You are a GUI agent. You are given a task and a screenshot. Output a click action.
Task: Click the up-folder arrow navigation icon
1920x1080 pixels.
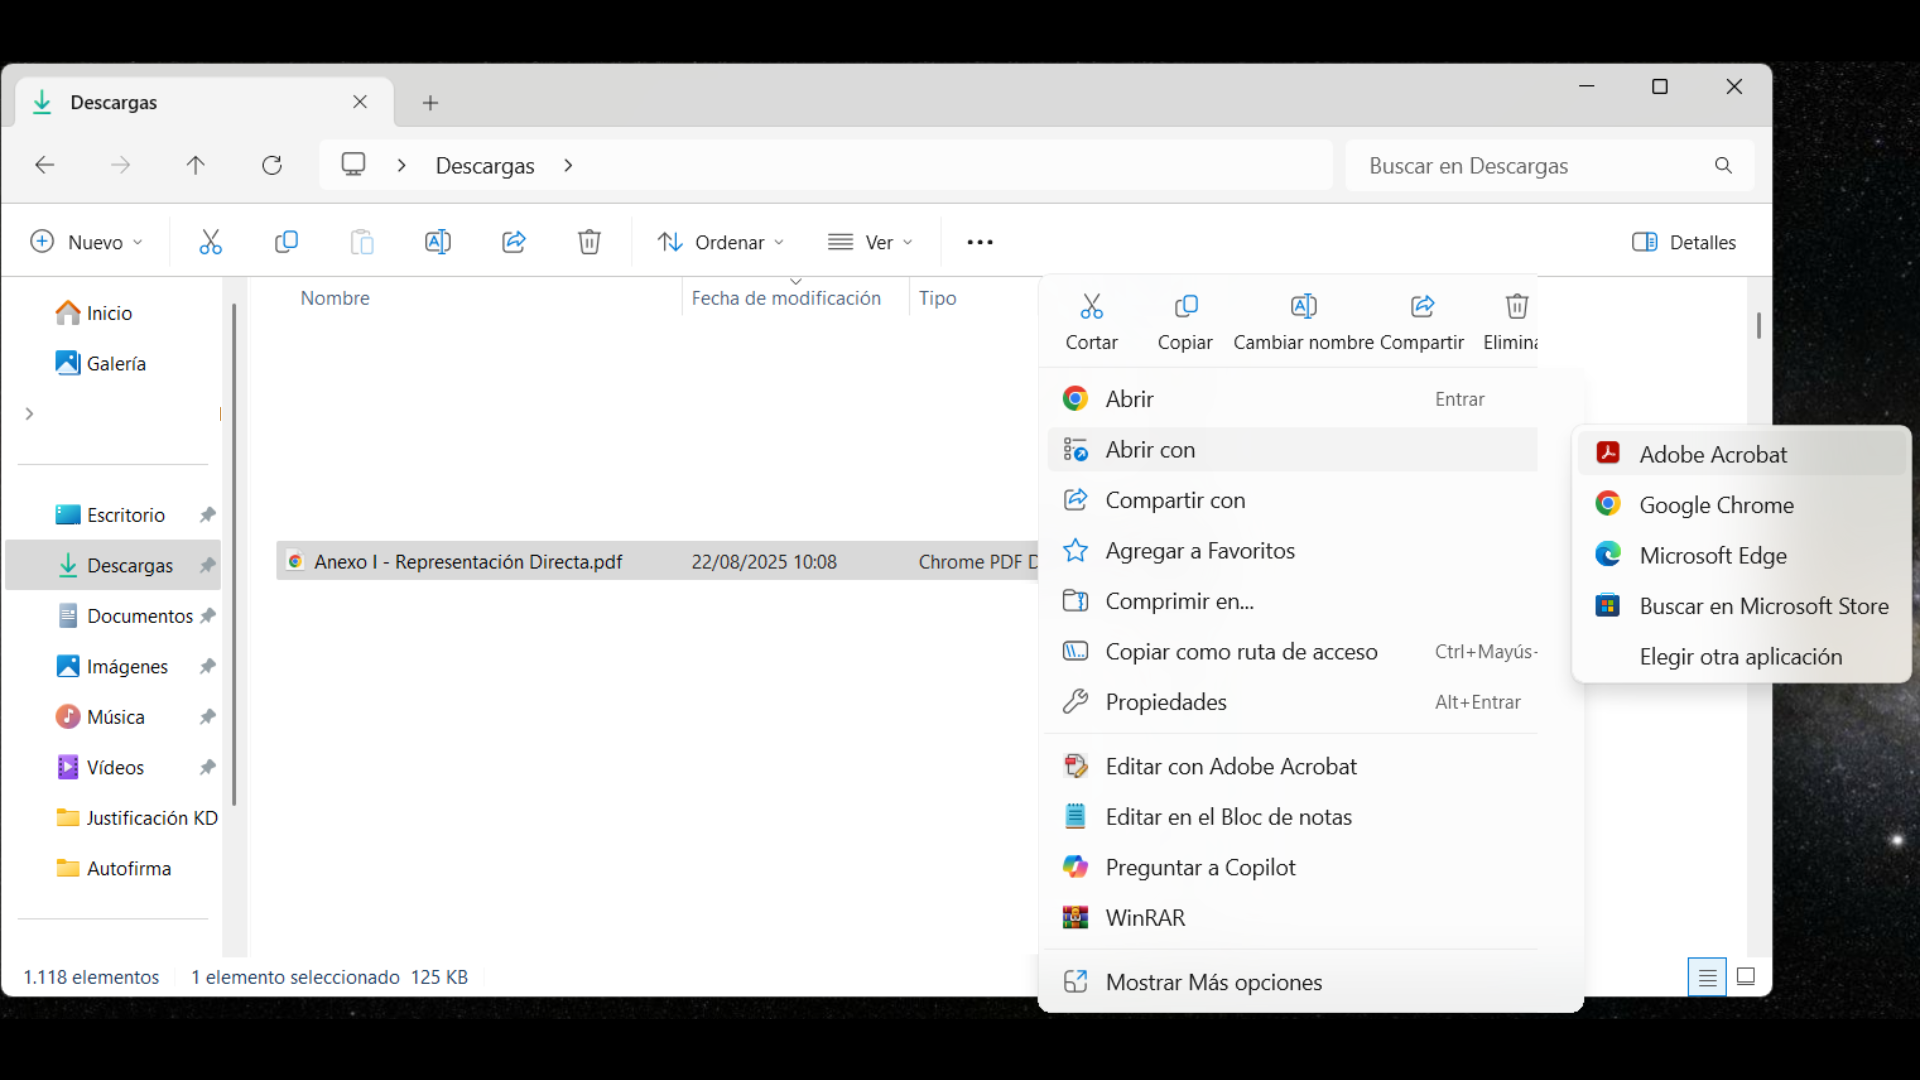[x=196, y=165]
